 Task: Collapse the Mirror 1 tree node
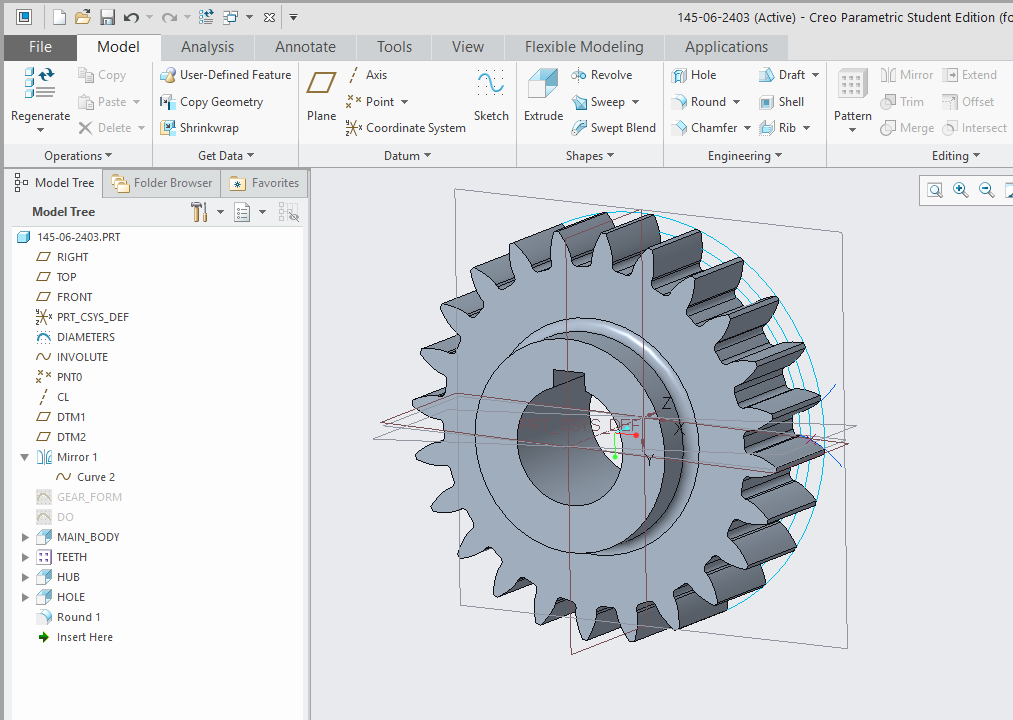pos(24,457)
